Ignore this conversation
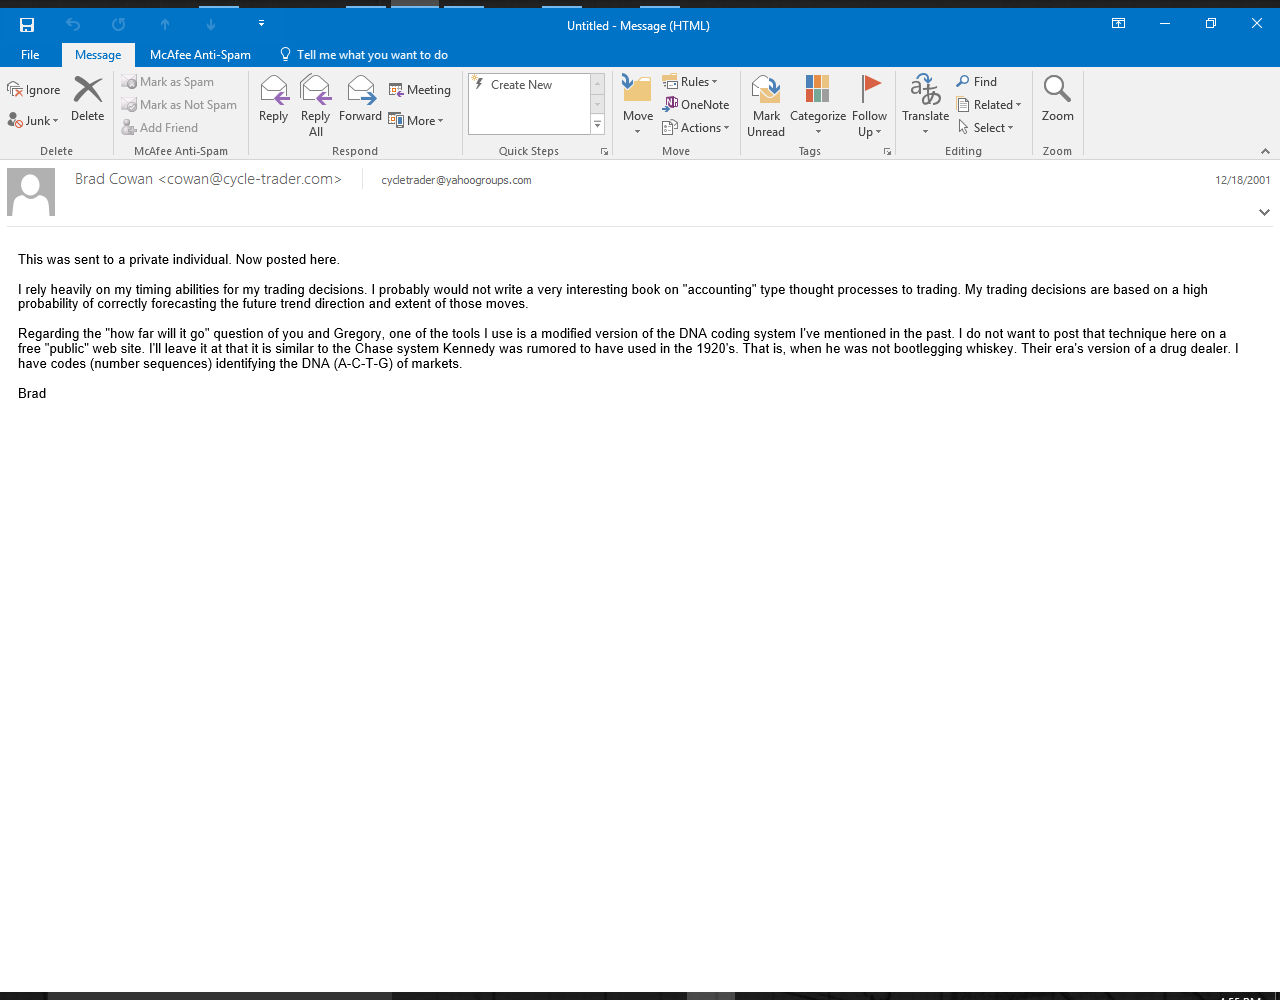The height and width of the screenshot is (1000, 1280). tap(34, 90)
